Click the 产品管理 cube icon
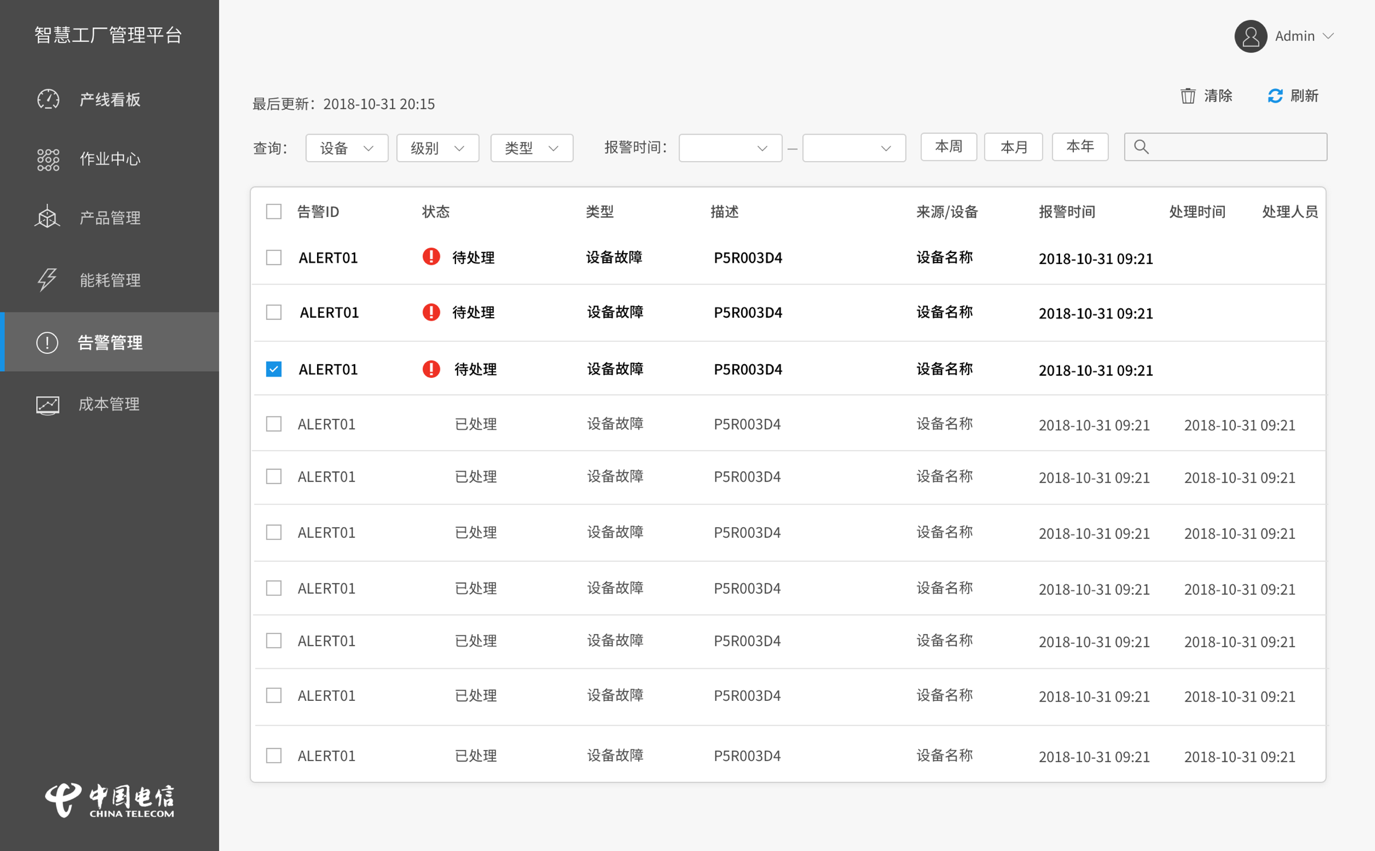This screenshot has width=1375, height=851. pyautogui.click(x=48, y=218)
